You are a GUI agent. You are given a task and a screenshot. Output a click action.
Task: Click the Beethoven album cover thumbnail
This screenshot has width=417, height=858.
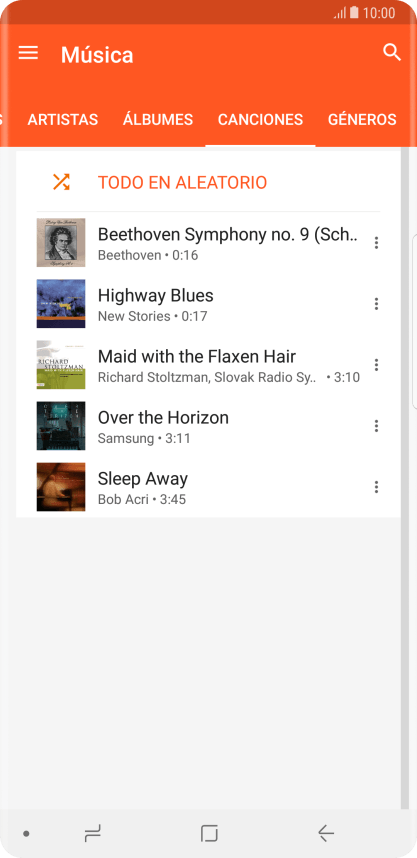[61, 242]
